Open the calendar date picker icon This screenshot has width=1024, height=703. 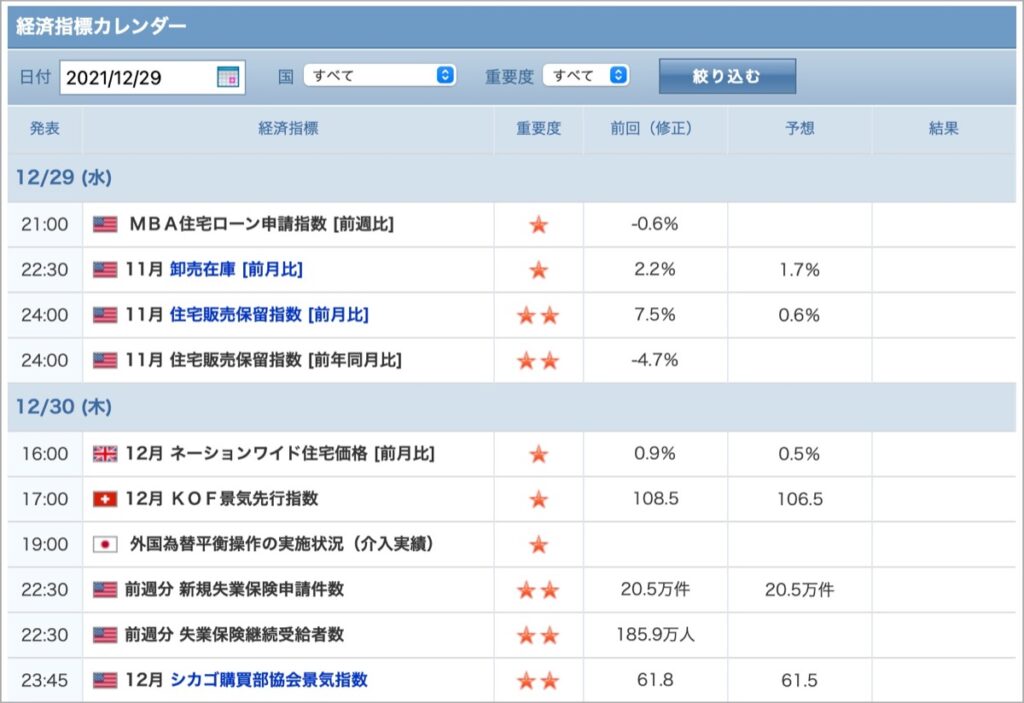click(227, 77)
